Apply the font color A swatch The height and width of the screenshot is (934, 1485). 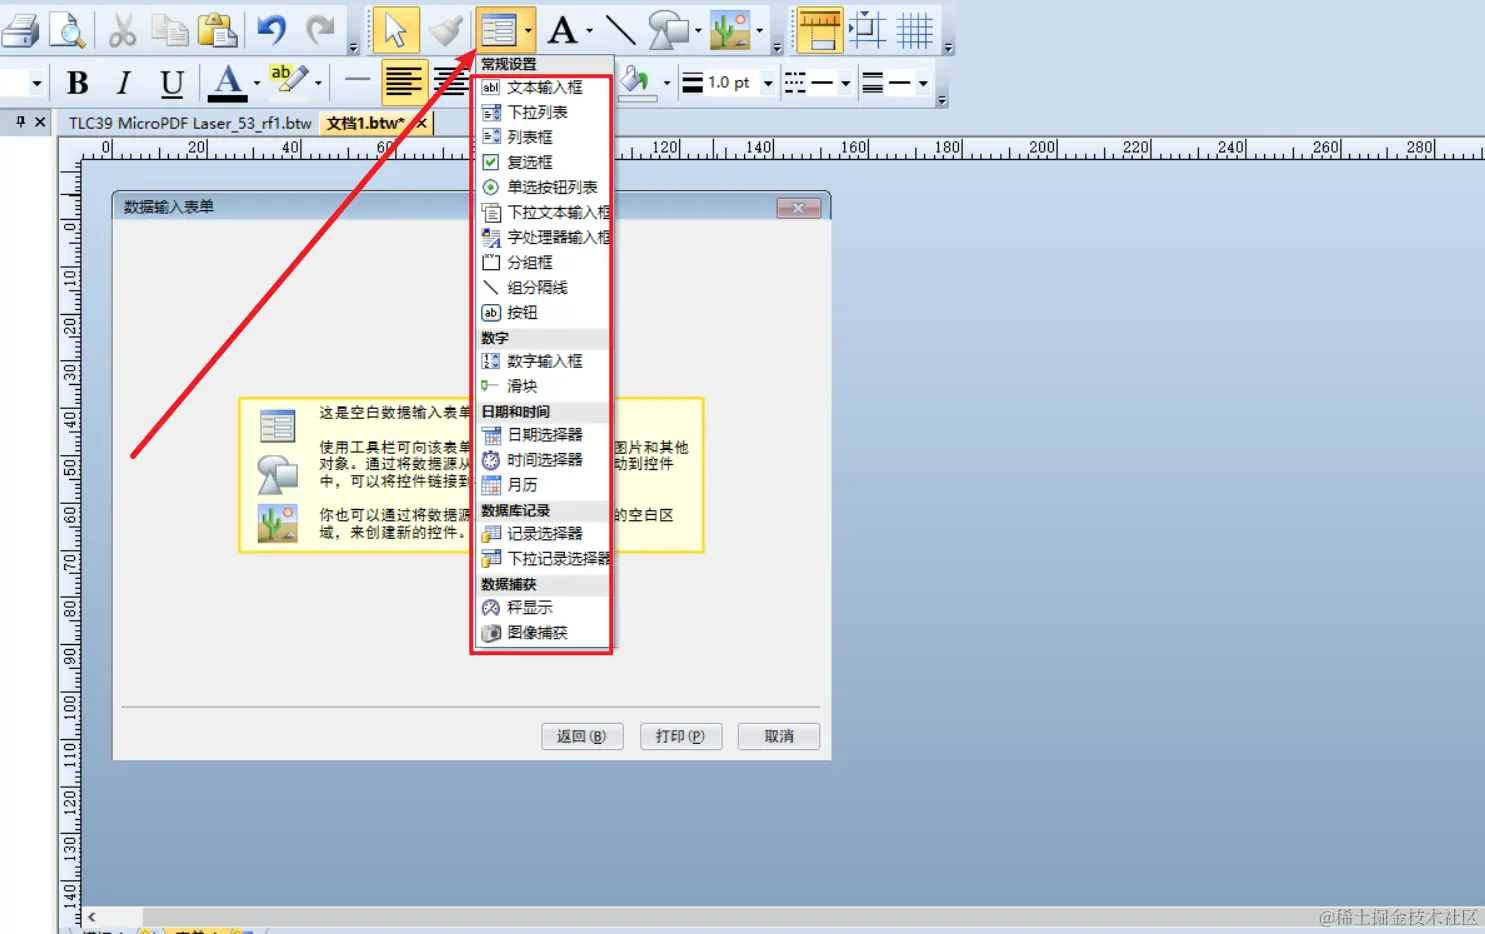[227, 83]
